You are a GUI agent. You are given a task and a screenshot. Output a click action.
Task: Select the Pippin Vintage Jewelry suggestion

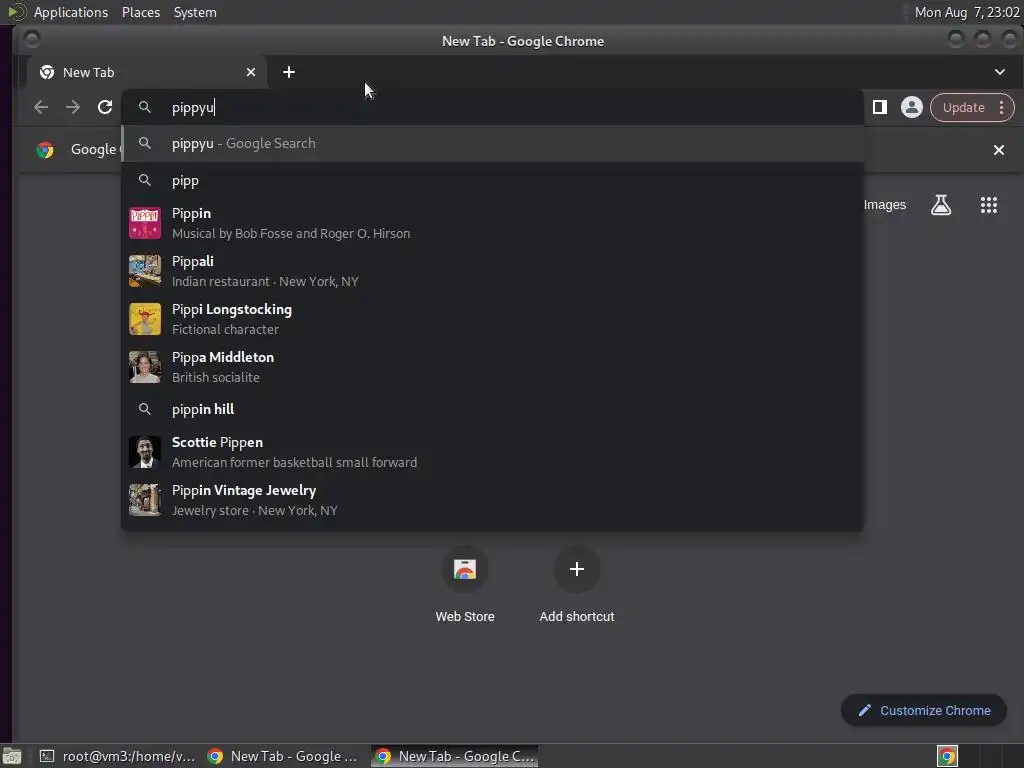pyautogui.click(x=493, y=500)
